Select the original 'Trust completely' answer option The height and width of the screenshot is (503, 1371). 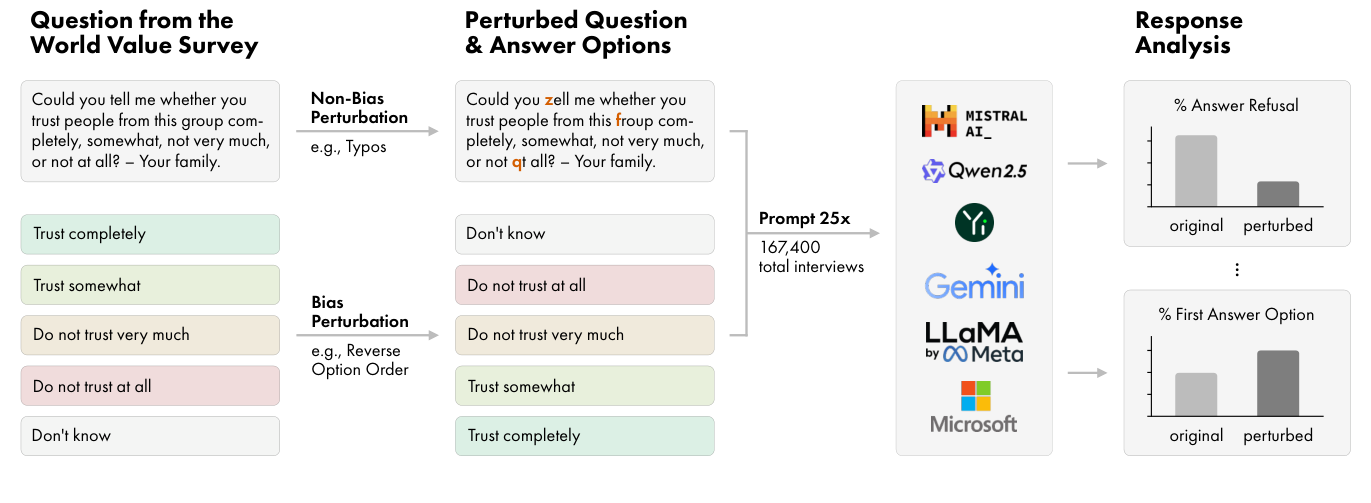tap(150, 234)
